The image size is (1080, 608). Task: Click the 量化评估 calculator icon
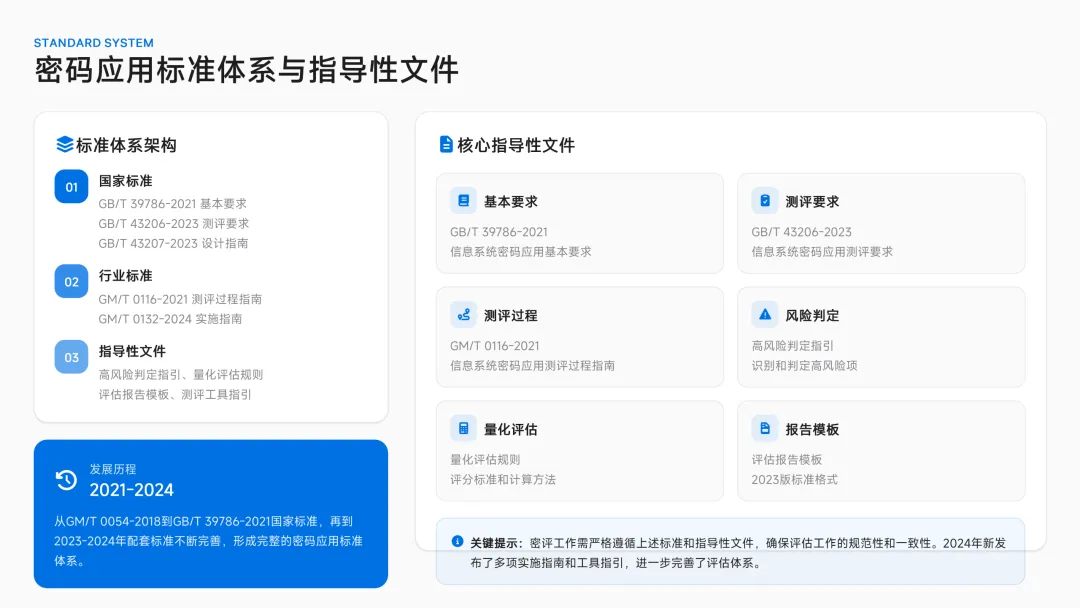pyautogui.click(x=464, y=428)
